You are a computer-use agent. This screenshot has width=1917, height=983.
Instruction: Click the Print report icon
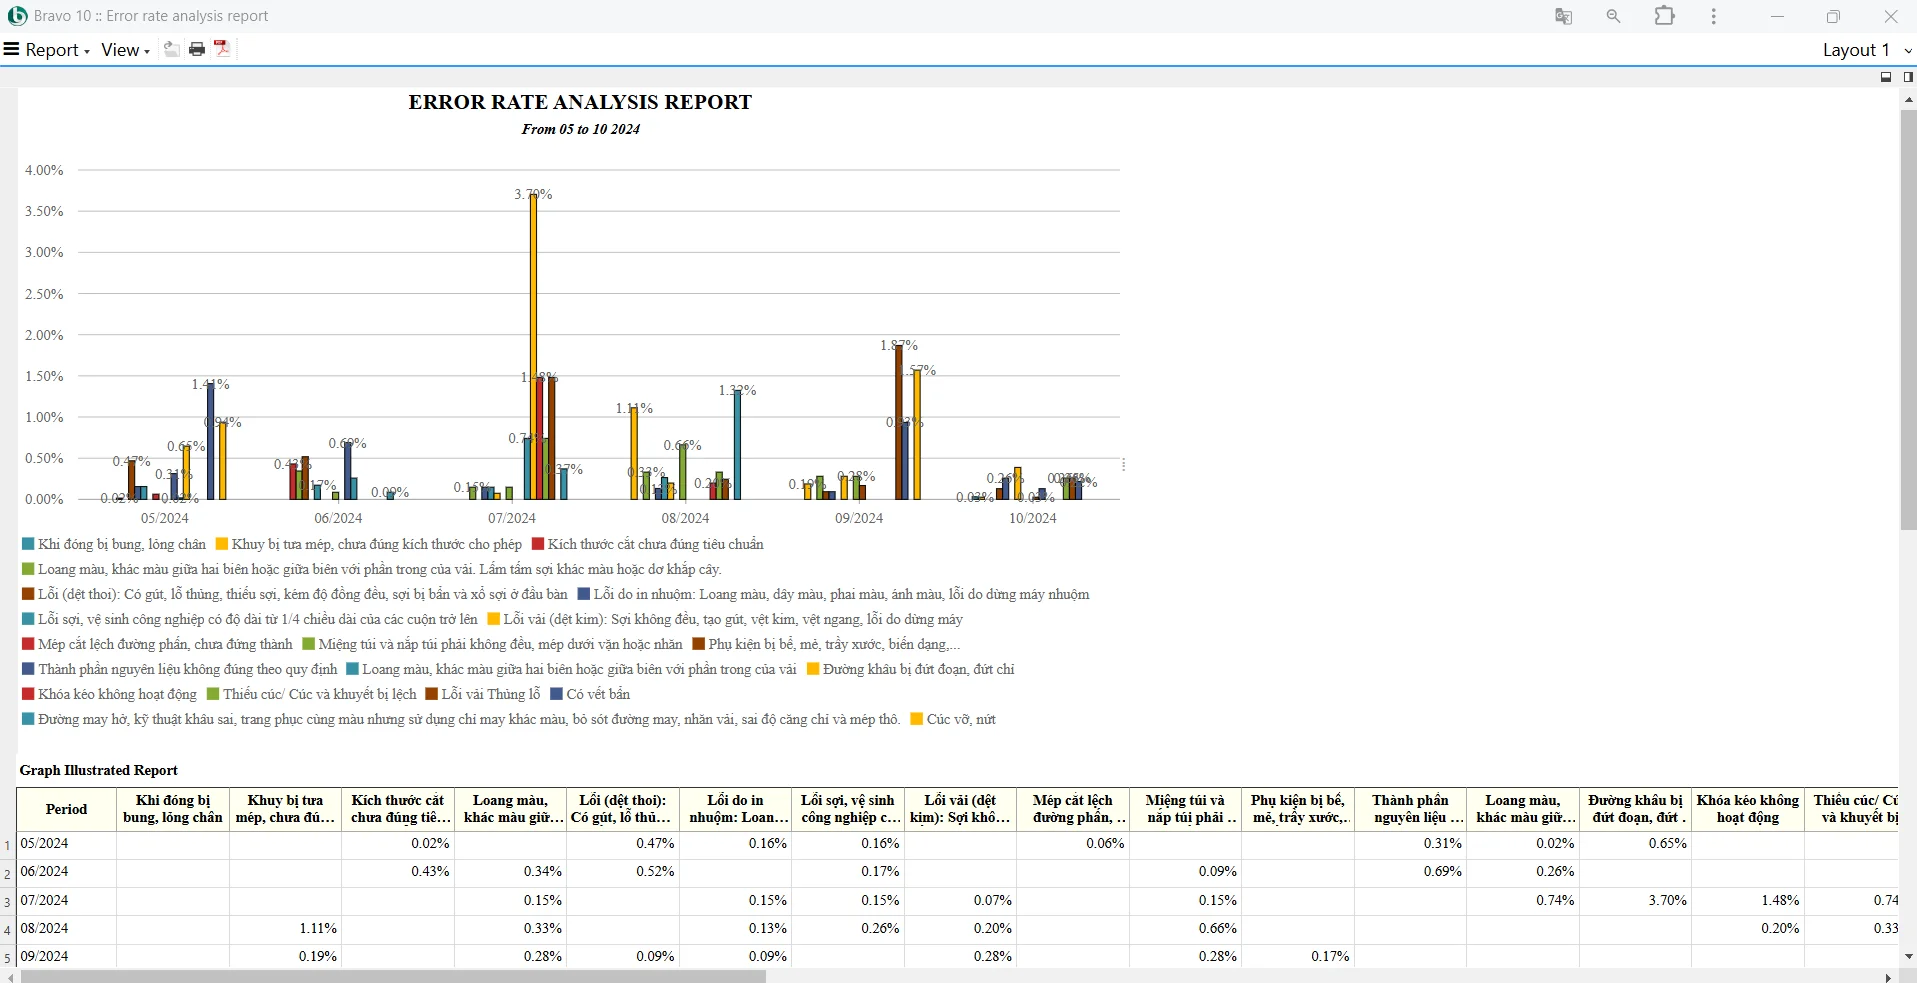click(197, 49)
